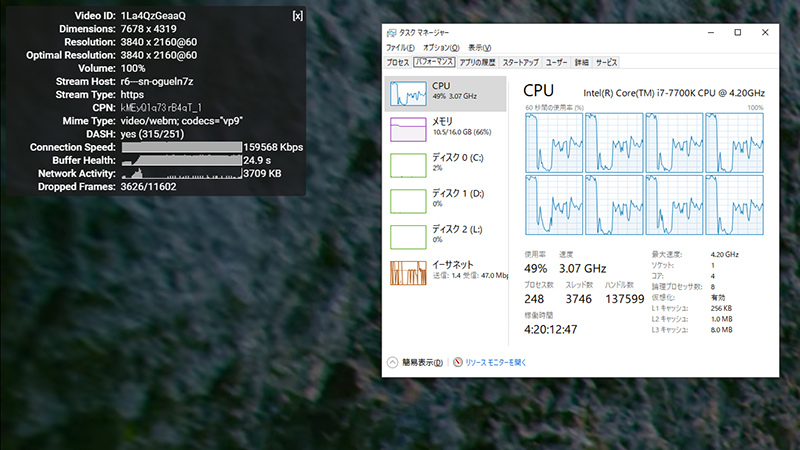Click the CPU usage value 49%
Image resolution: width=800 pixels, height=450 pixels.
(x=535, y=268)
